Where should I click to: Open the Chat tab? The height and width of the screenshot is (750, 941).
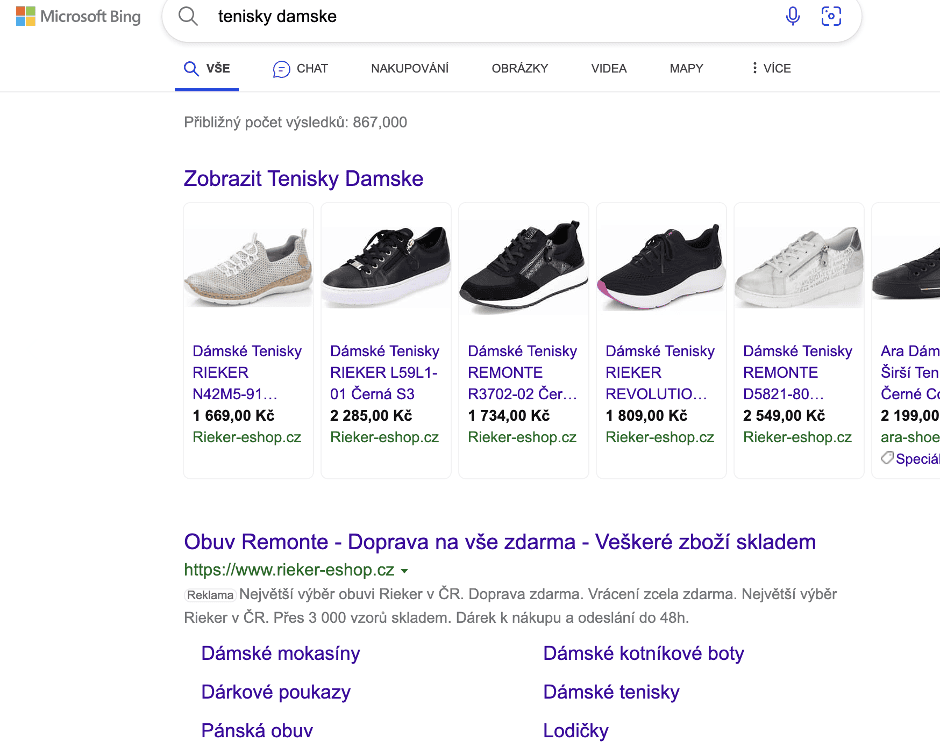coord(300,69)
